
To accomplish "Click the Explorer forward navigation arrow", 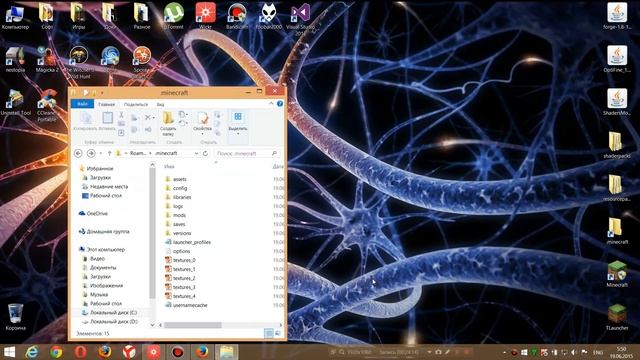I will click(91, 153).
